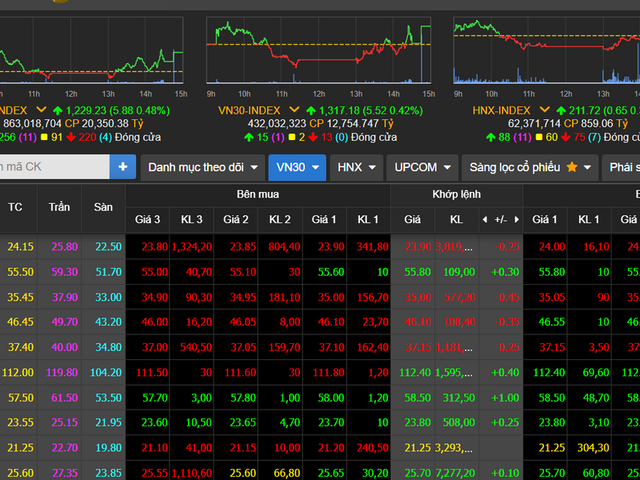Click the Bên mua group header
The height and width of the screenshot is (480, 640).
pos(259,193)
